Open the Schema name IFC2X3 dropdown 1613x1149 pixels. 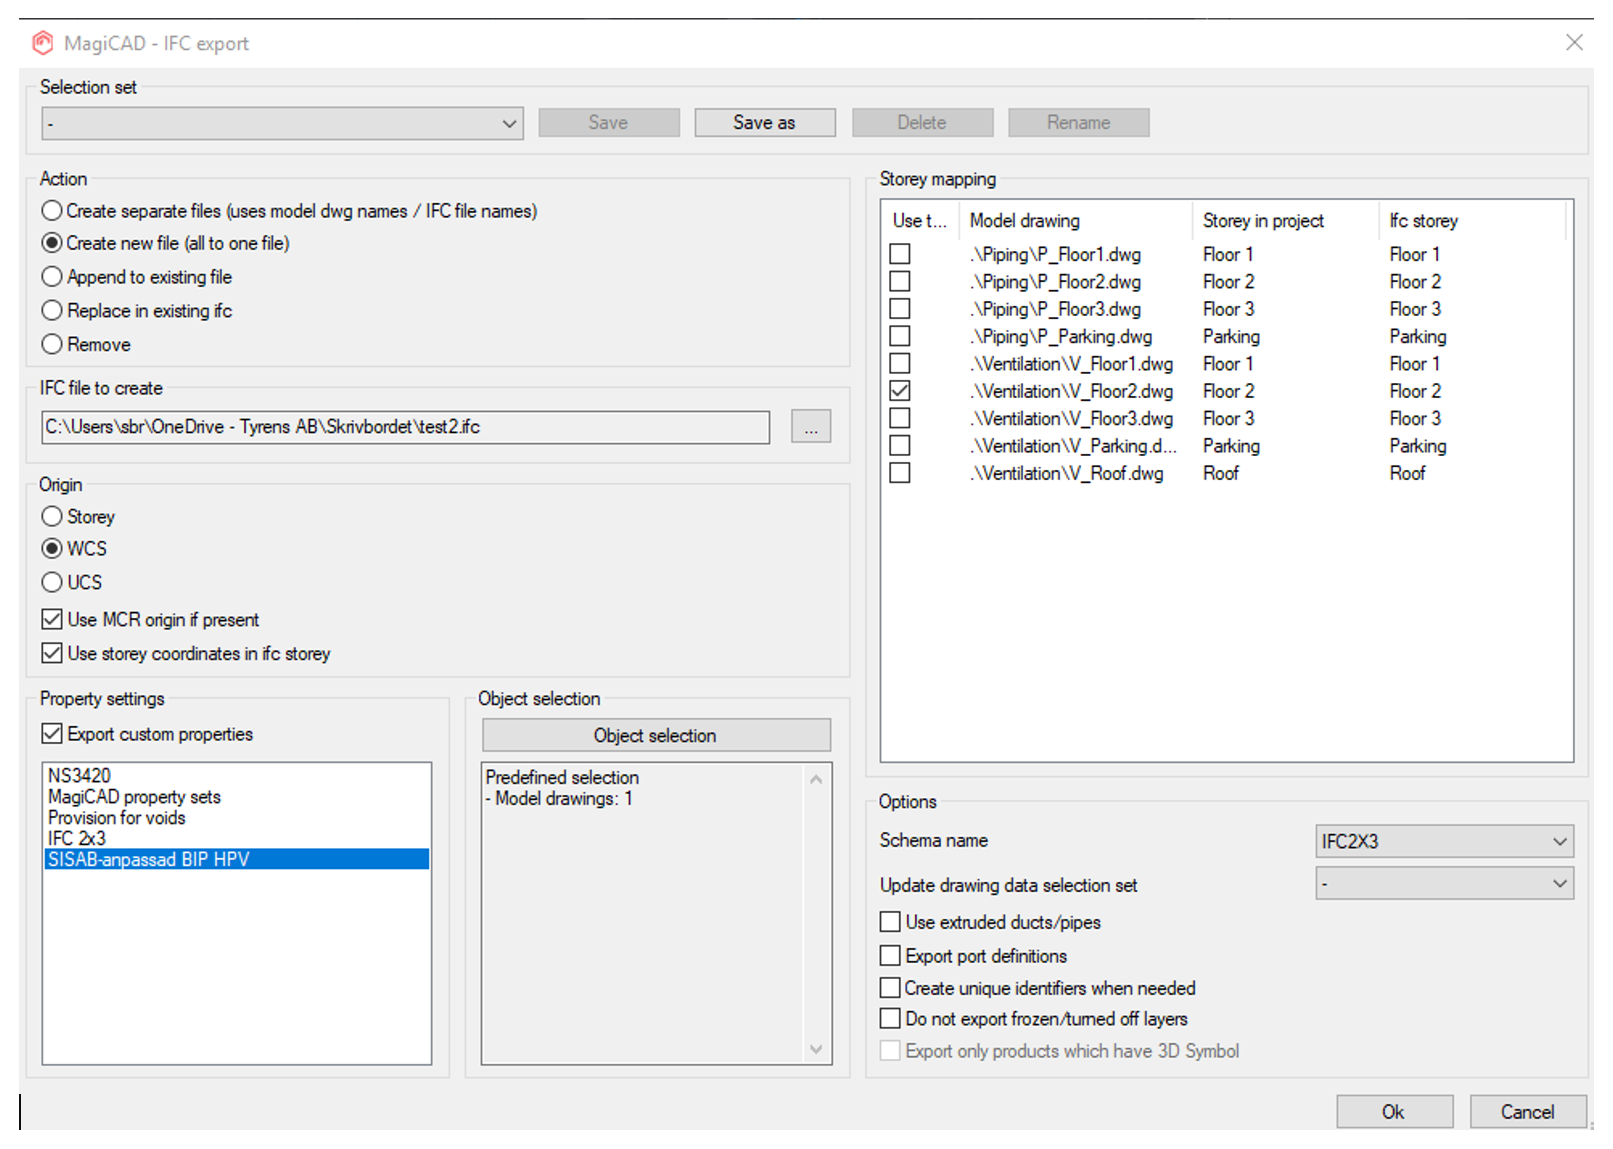point(1444,841)
